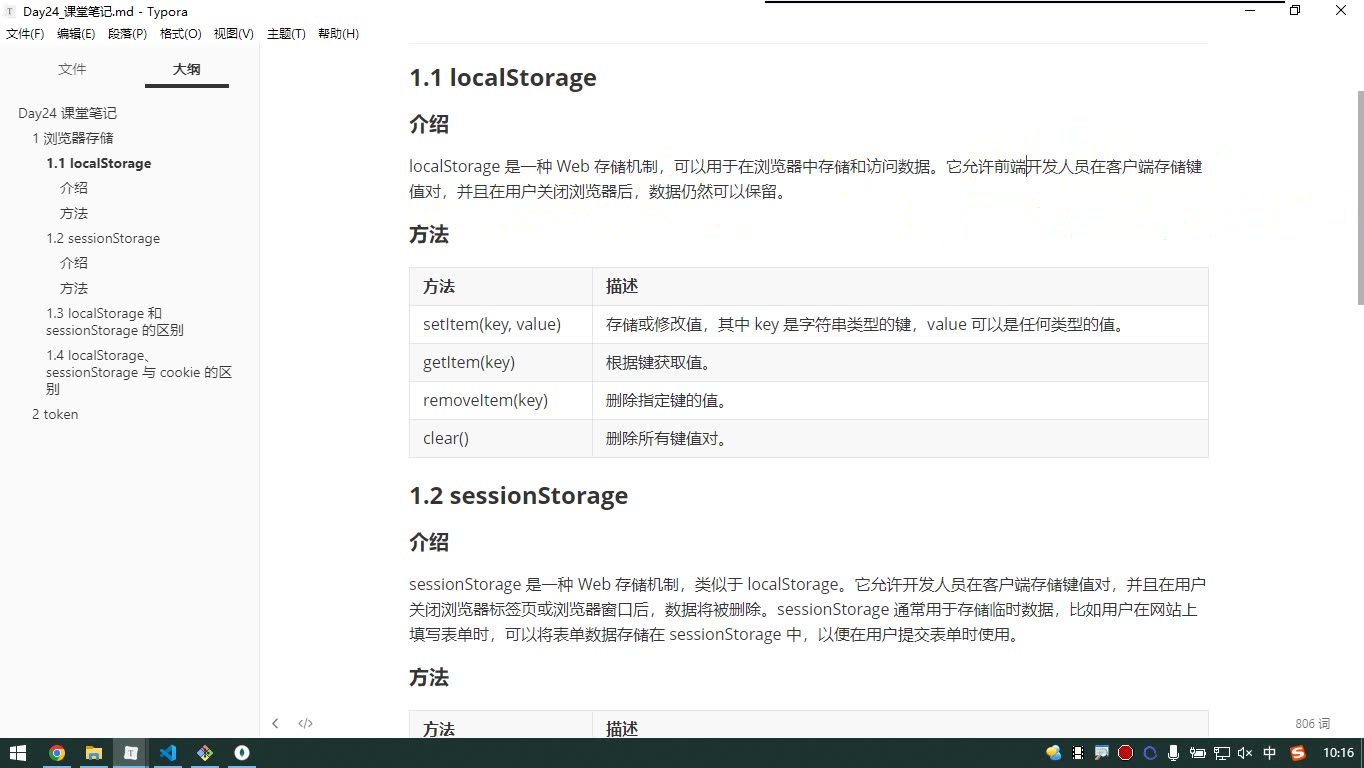Select the Typora taskbar icon
1364x768 pixels.
pos(131,753)
